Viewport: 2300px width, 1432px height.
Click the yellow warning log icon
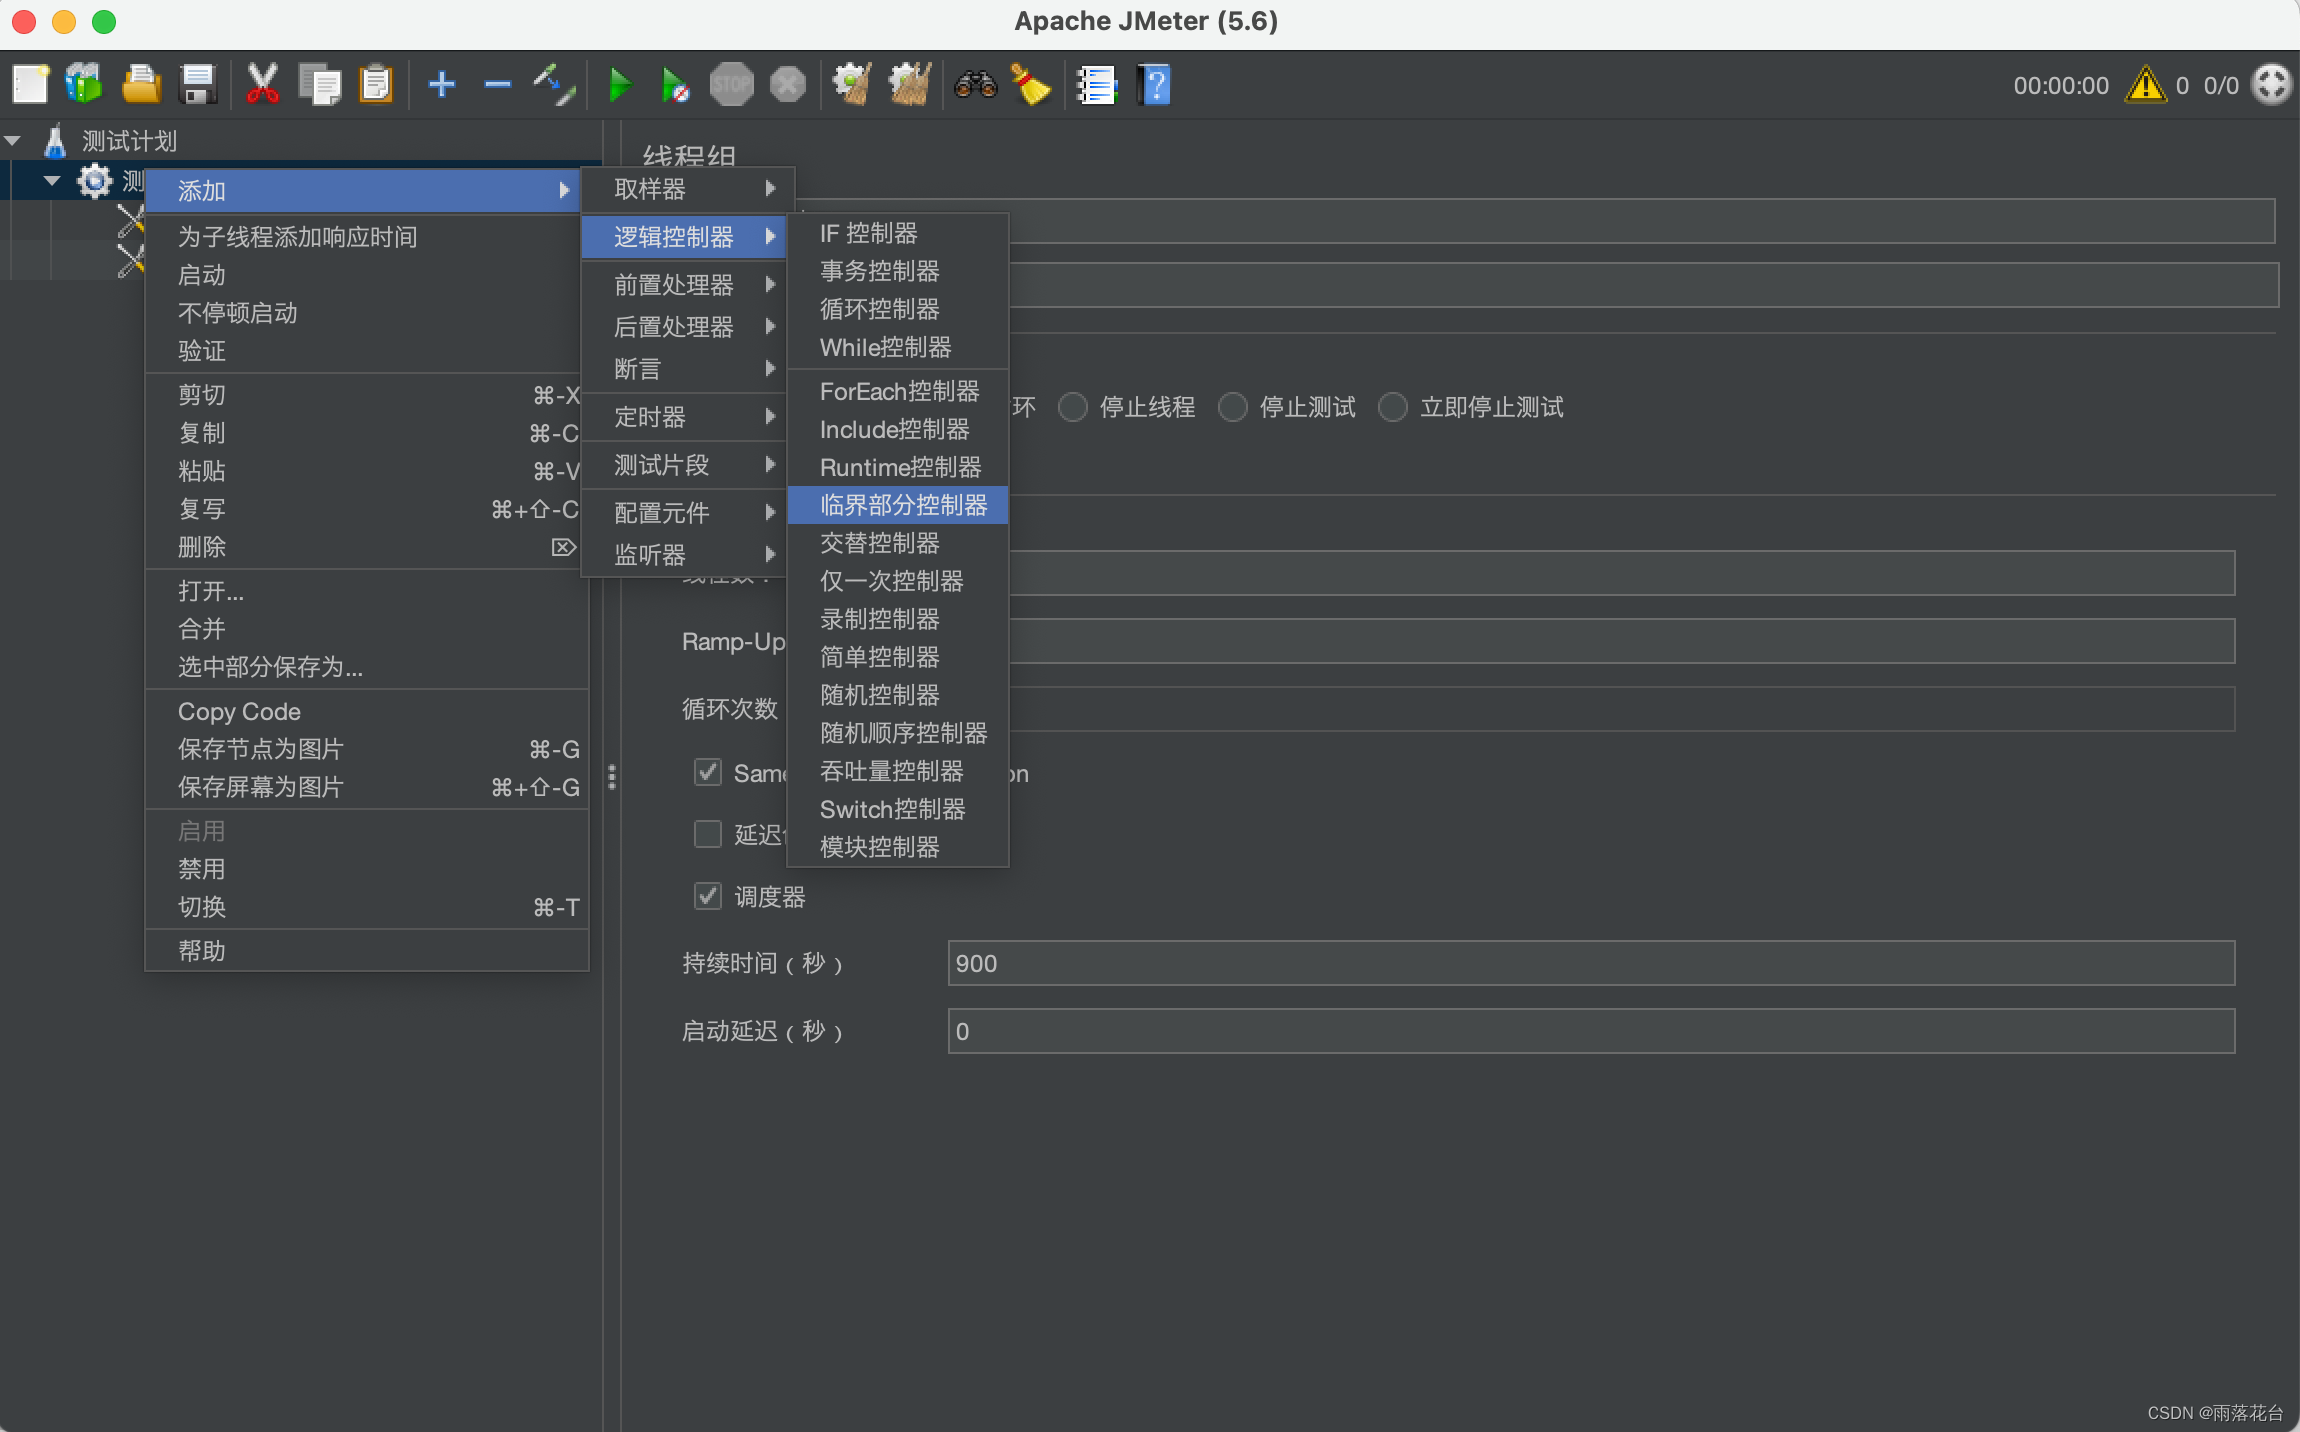2145,85
